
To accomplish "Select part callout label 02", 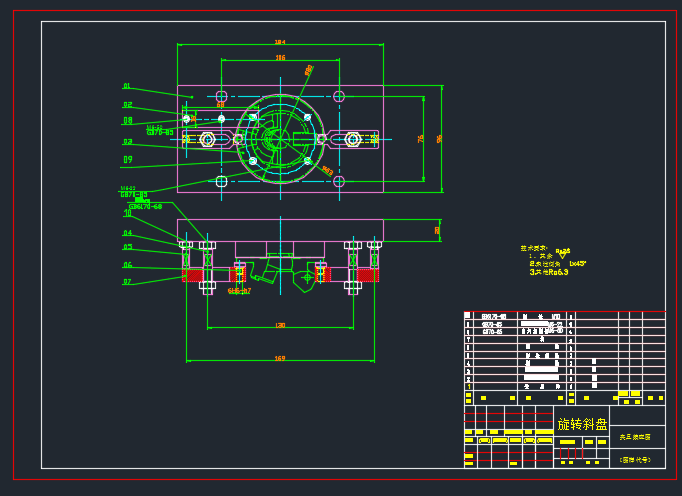I will [128, 105].
